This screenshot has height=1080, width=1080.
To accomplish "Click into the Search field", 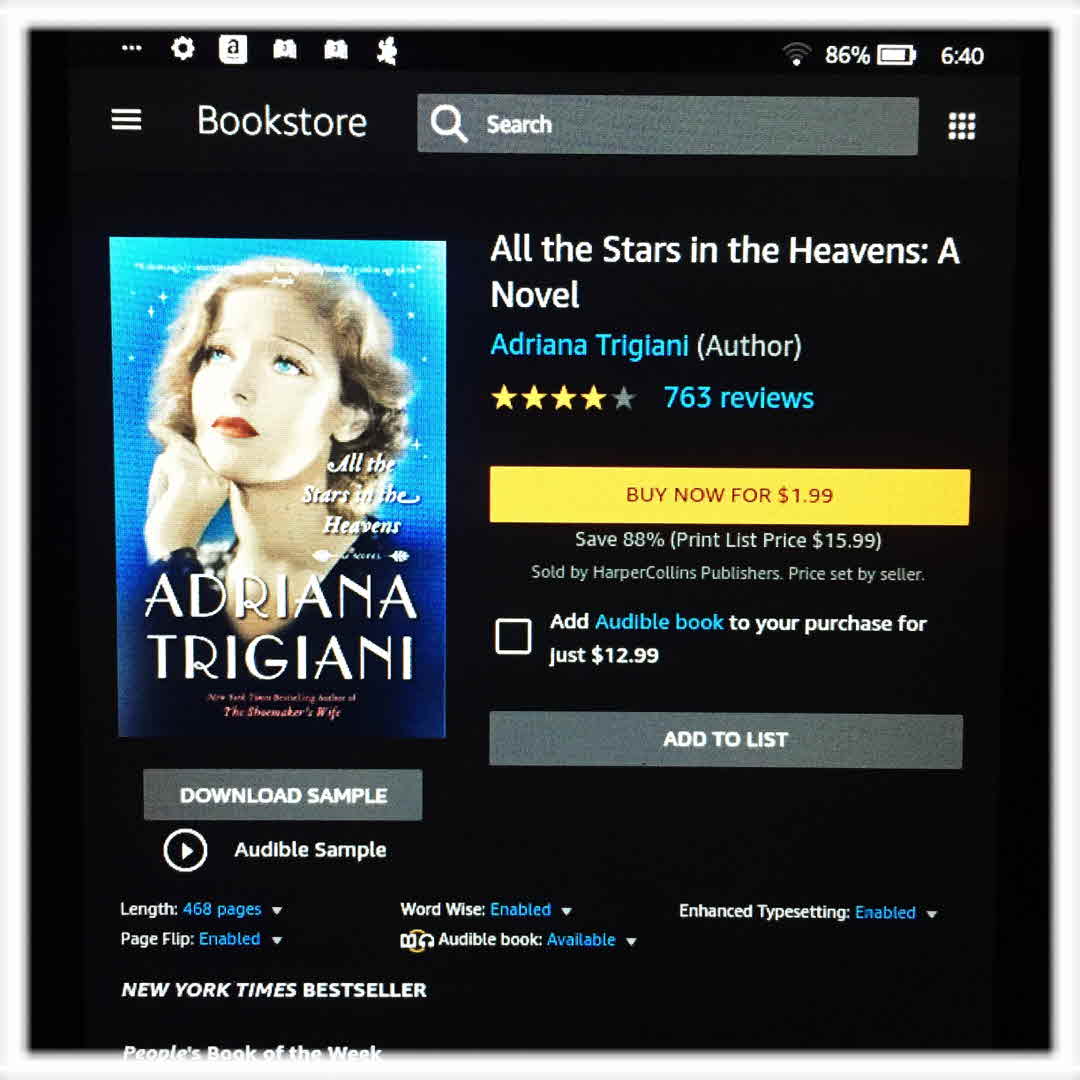I will click(667, 125).
